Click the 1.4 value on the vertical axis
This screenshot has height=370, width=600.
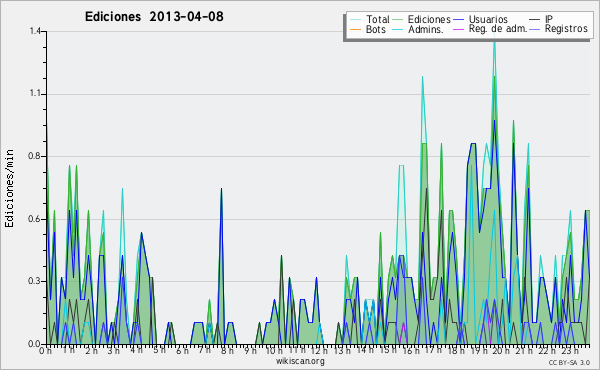coord(35,31)
